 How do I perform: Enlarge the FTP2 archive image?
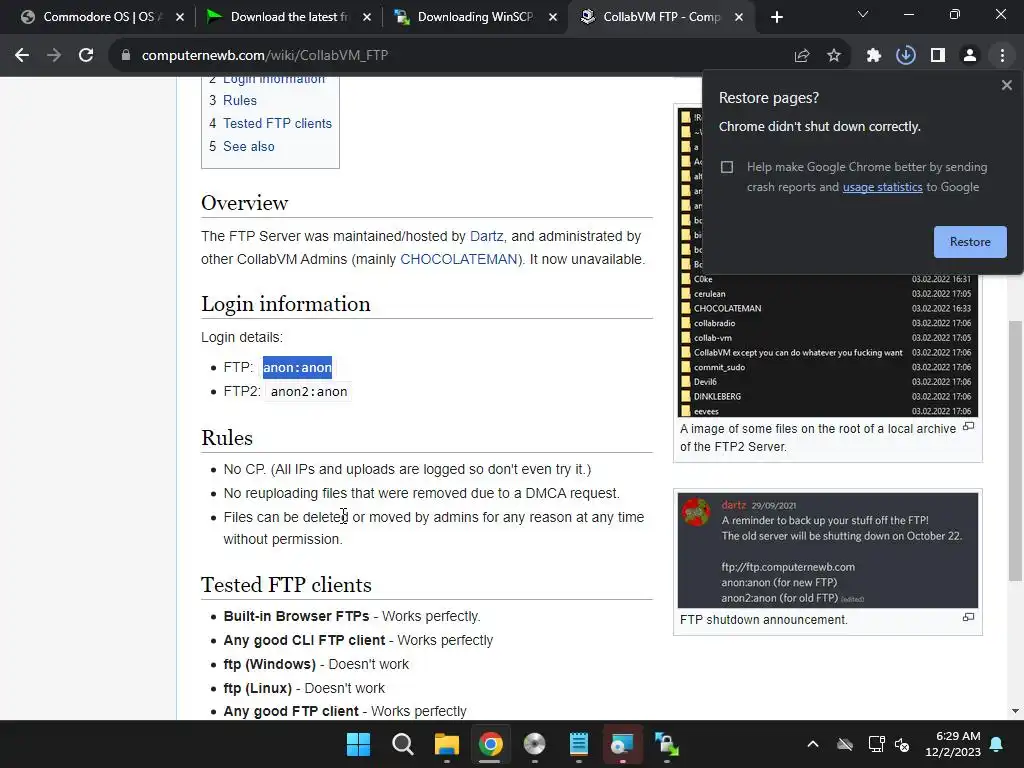click(x=968, y=426)
